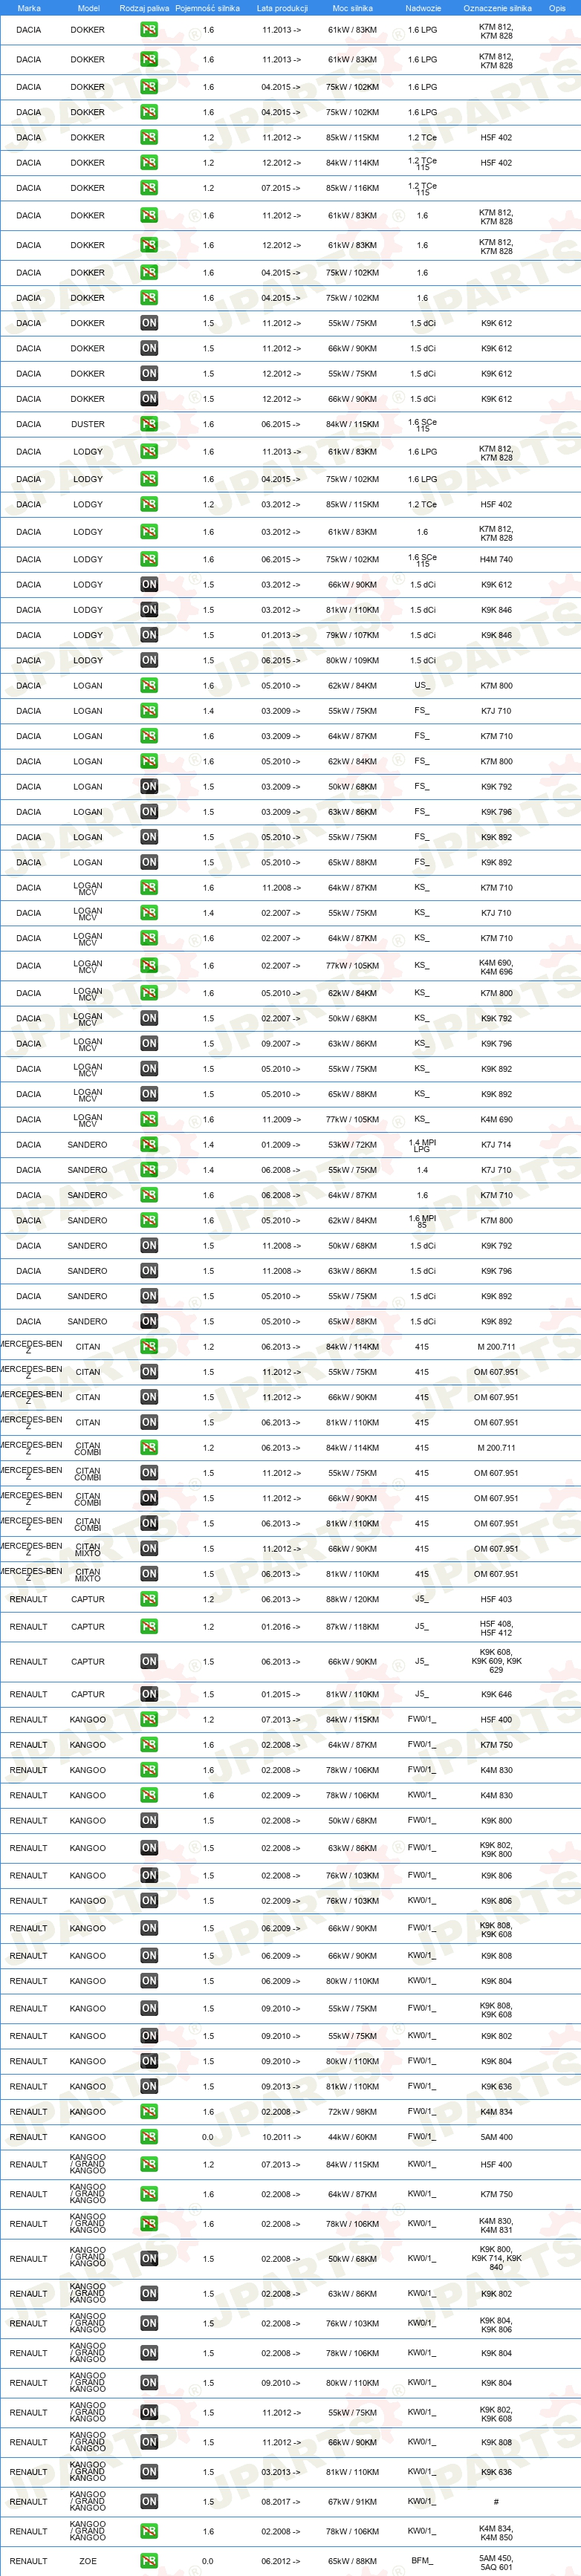581x2576 pixels.
Task: Click petrol icon in Sandero K7J 714 row
Action: point(149,1144)
